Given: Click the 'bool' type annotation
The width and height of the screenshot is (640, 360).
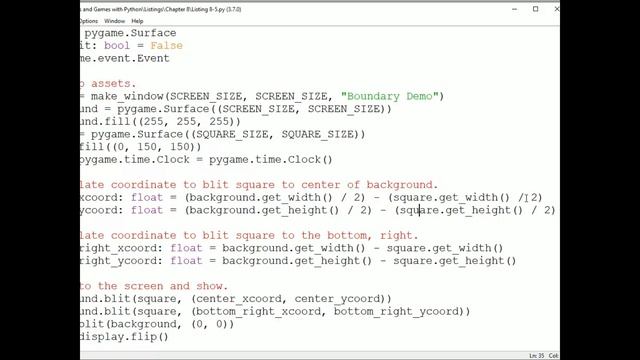Looking at the screenshot, I should pos(117,46).
